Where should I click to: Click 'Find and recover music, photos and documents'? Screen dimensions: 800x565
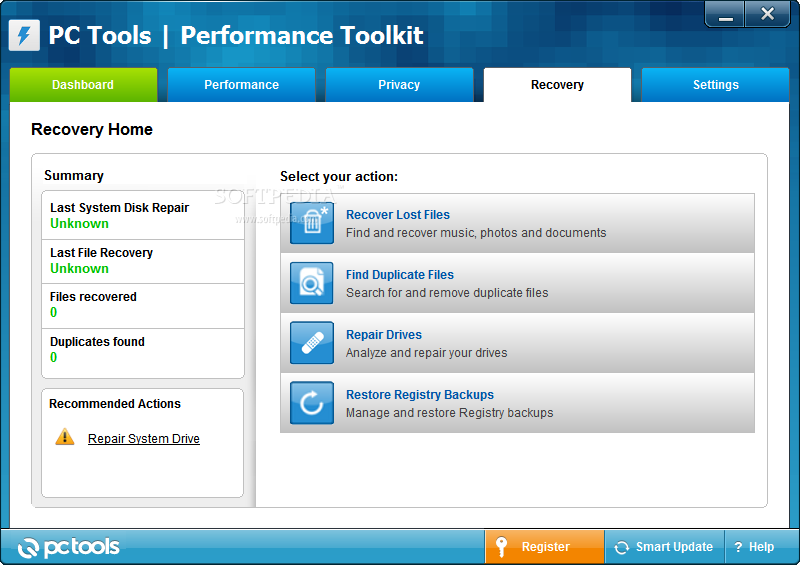476,233
